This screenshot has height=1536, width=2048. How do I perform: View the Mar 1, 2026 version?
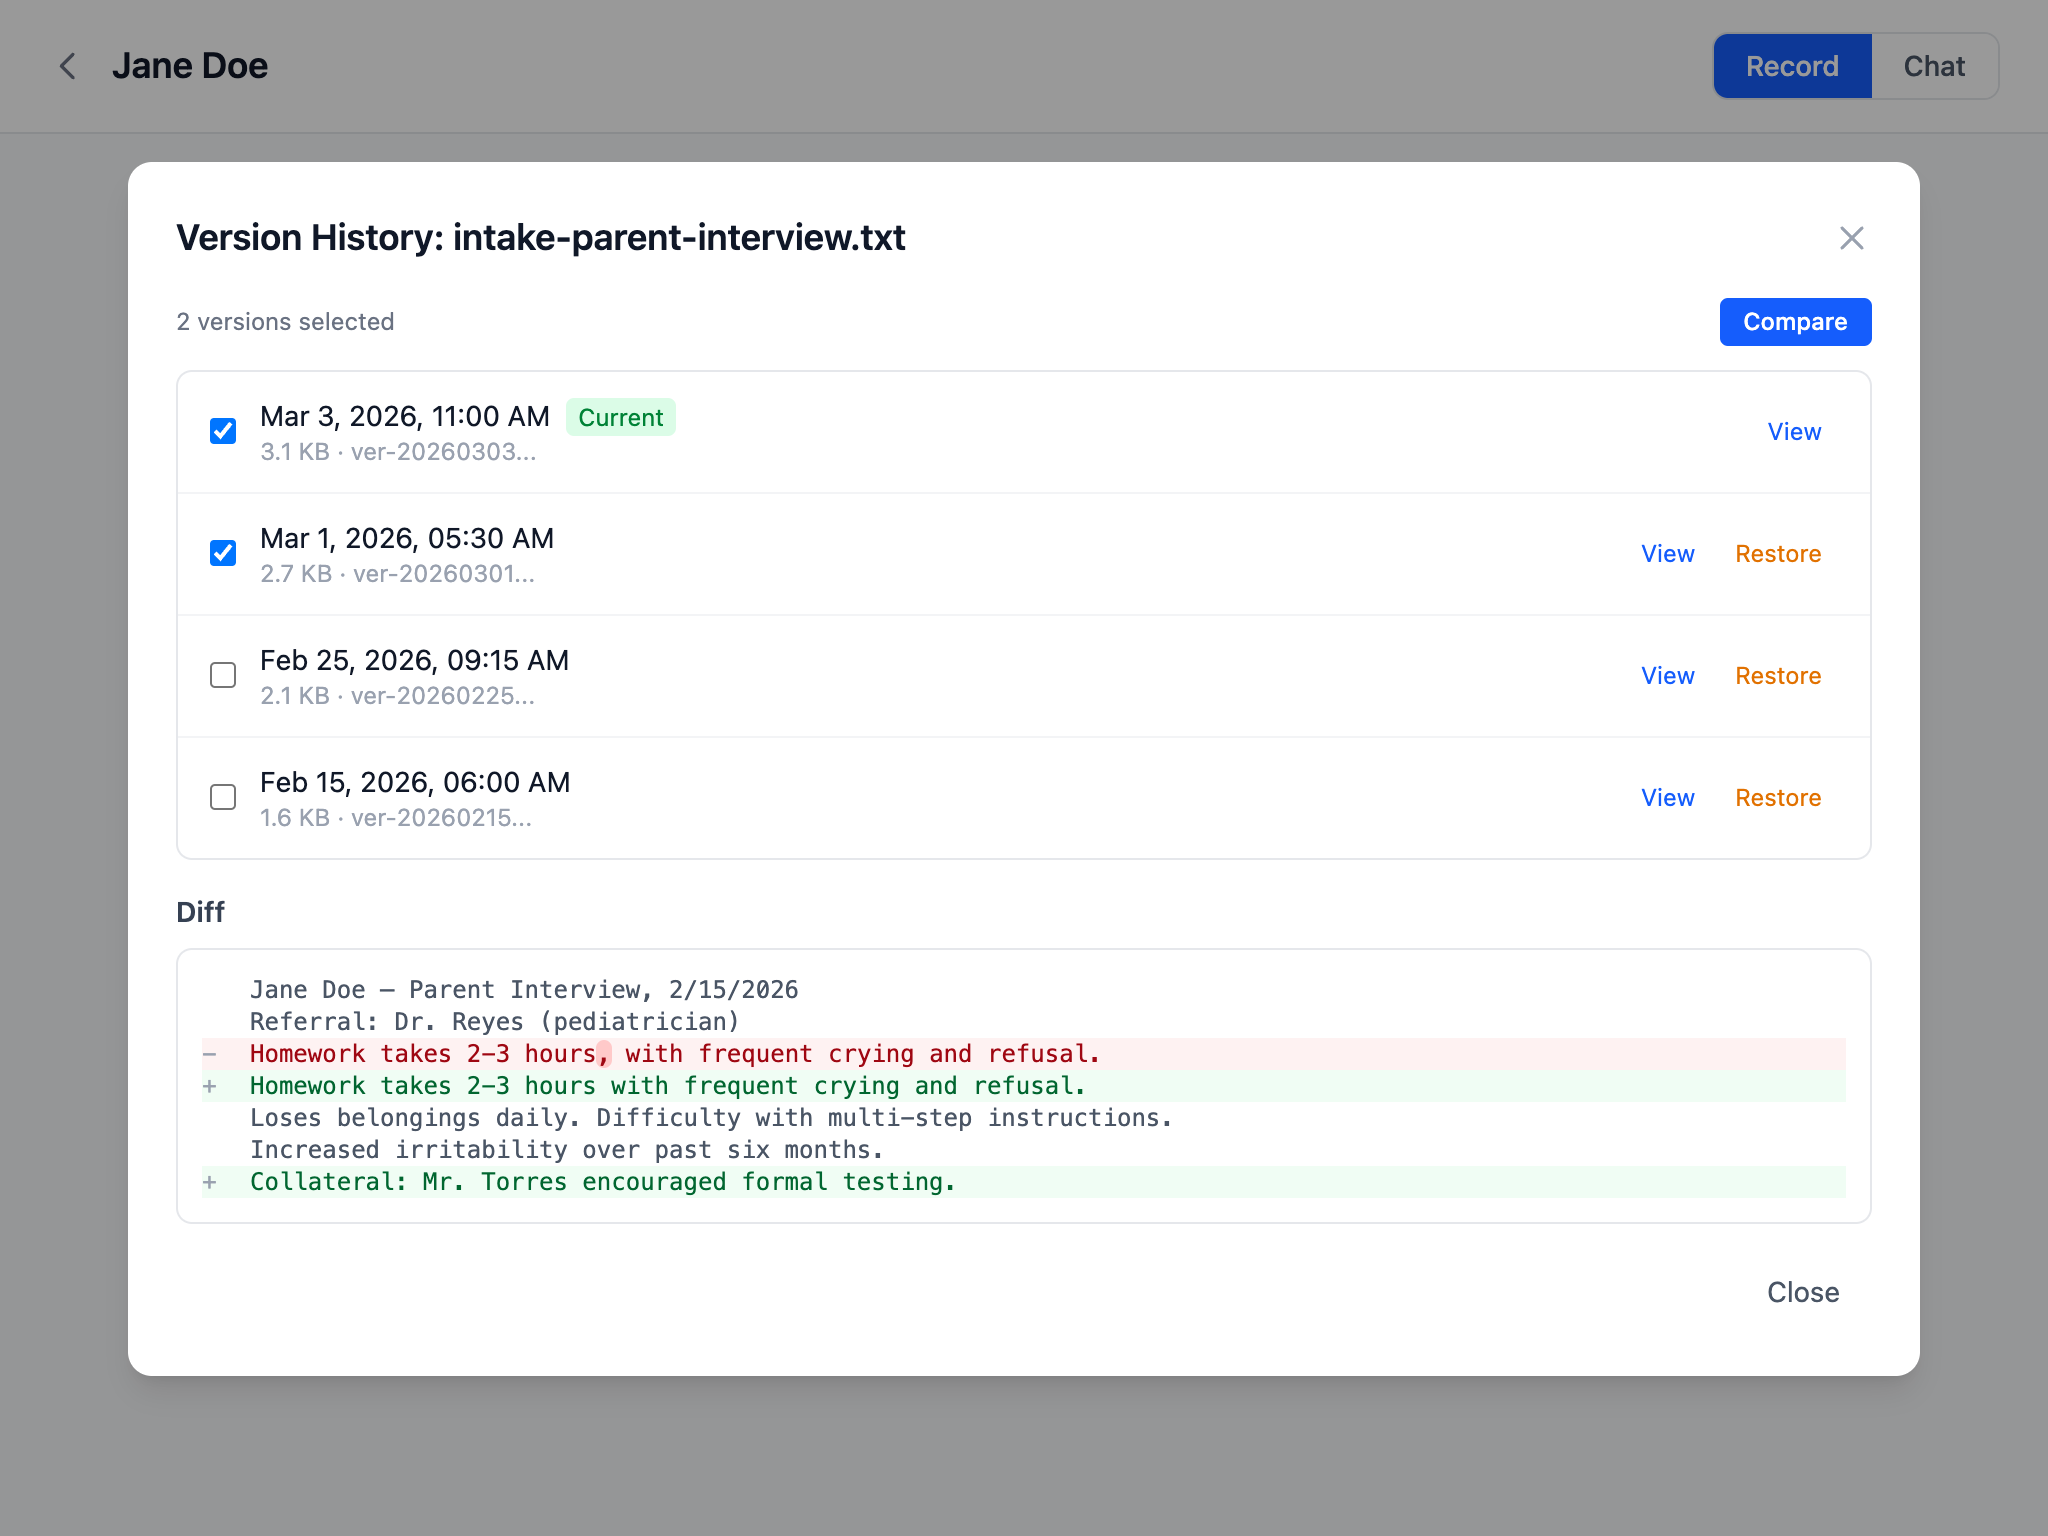pyautogui.click(x=1668, y=553)
